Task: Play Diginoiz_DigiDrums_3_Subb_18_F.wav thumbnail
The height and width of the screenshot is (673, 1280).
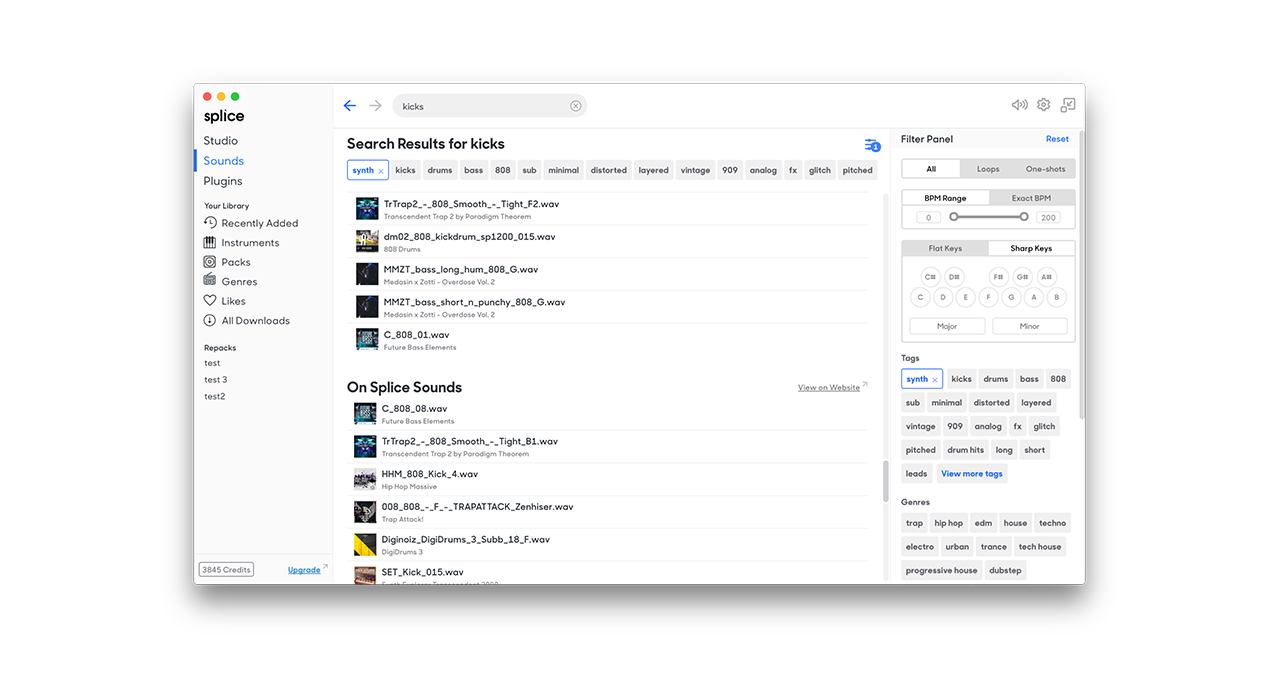Action: 365,544
